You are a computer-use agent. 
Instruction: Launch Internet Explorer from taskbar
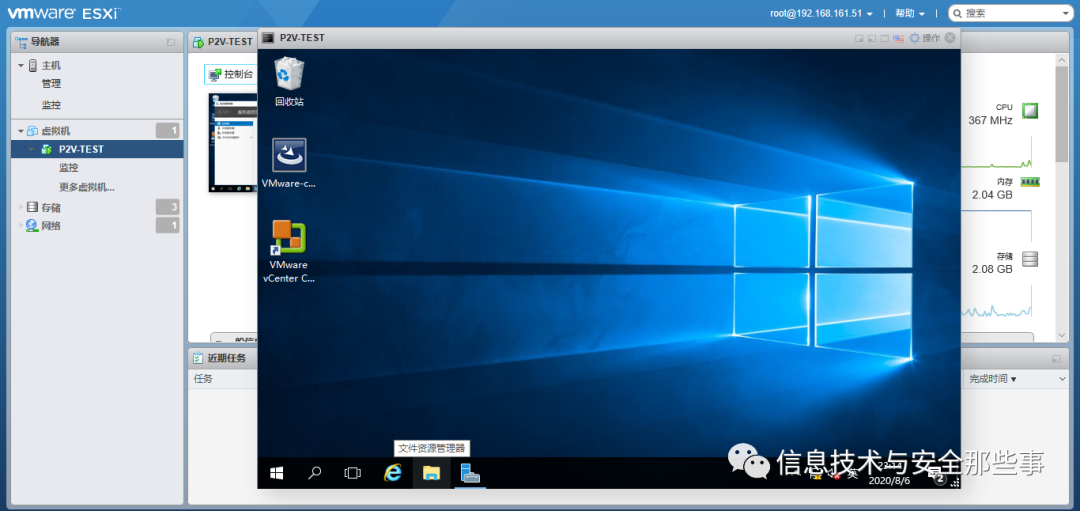click(393, 473)
